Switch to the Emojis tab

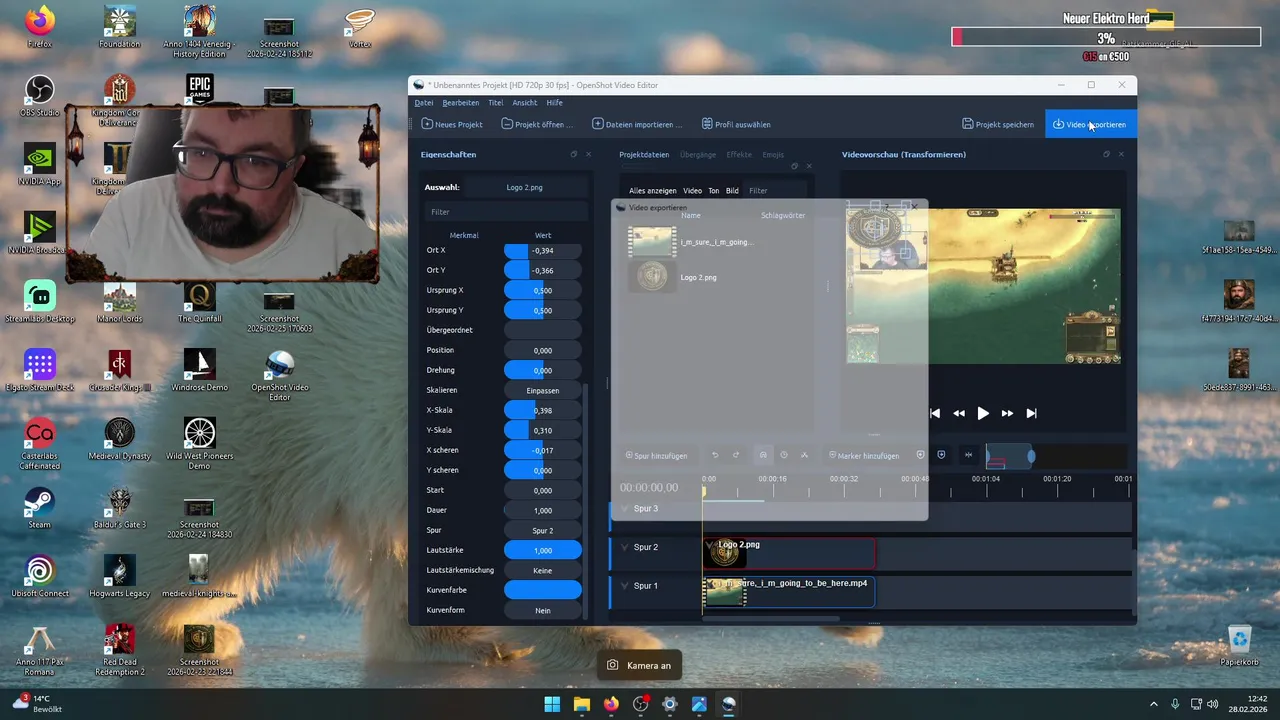click(x=773, y=155)
